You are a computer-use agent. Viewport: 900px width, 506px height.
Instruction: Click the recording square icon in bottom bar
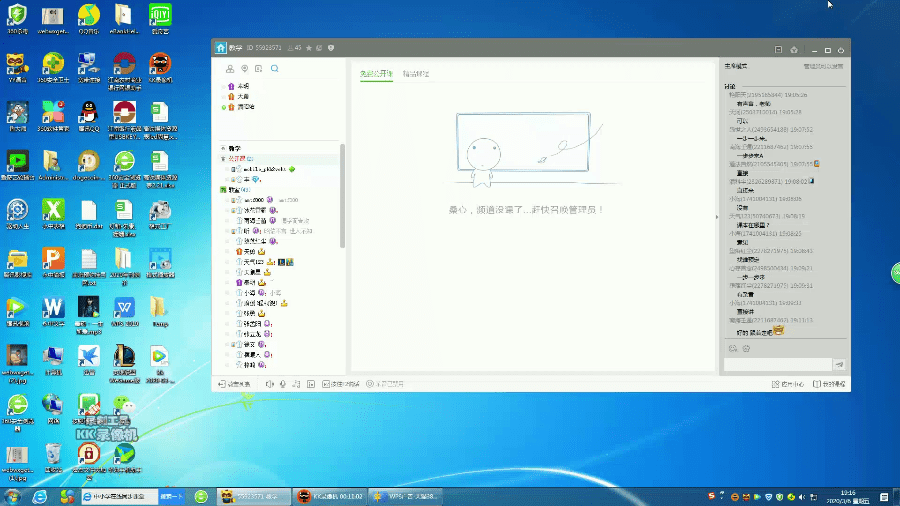[x=311, y=384]
